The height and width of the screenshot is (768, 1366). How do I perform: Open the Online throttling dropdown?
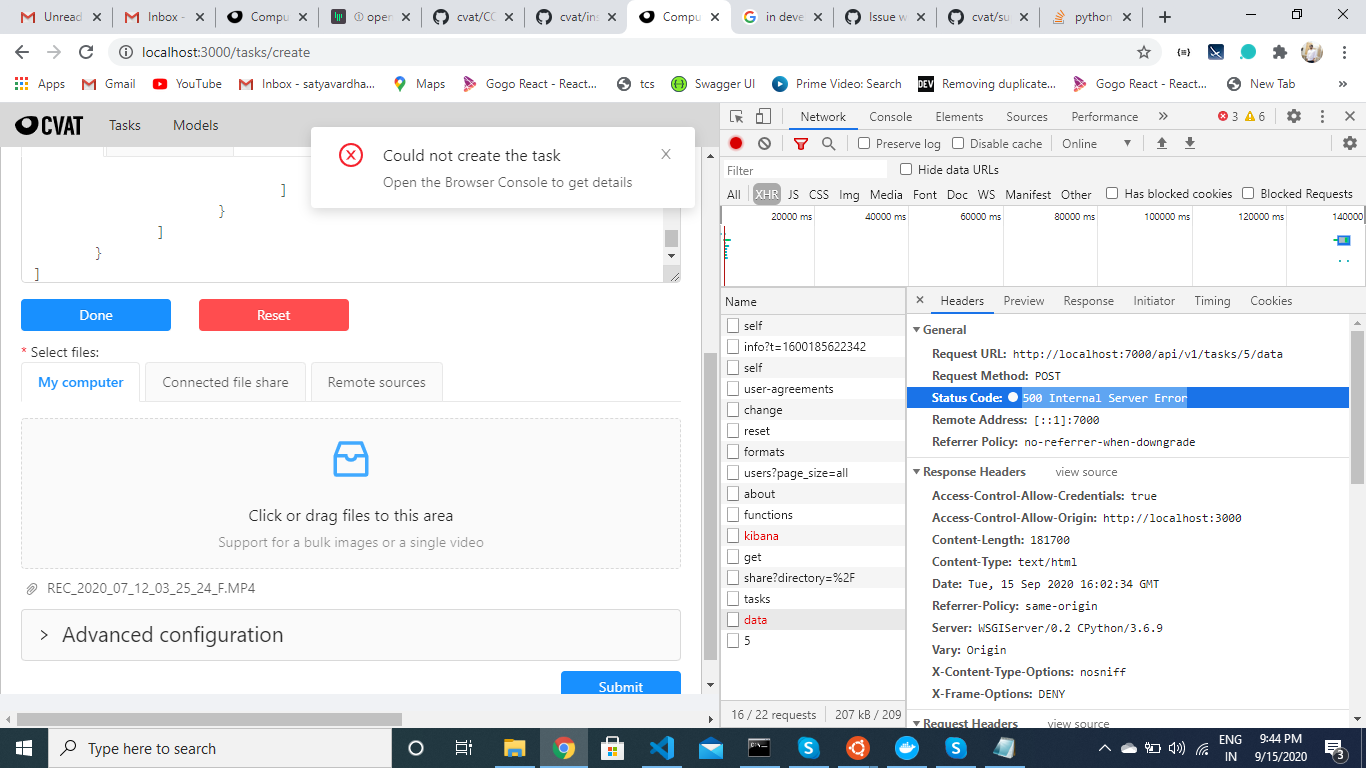pyautogui.click(x=1096, y=143)
